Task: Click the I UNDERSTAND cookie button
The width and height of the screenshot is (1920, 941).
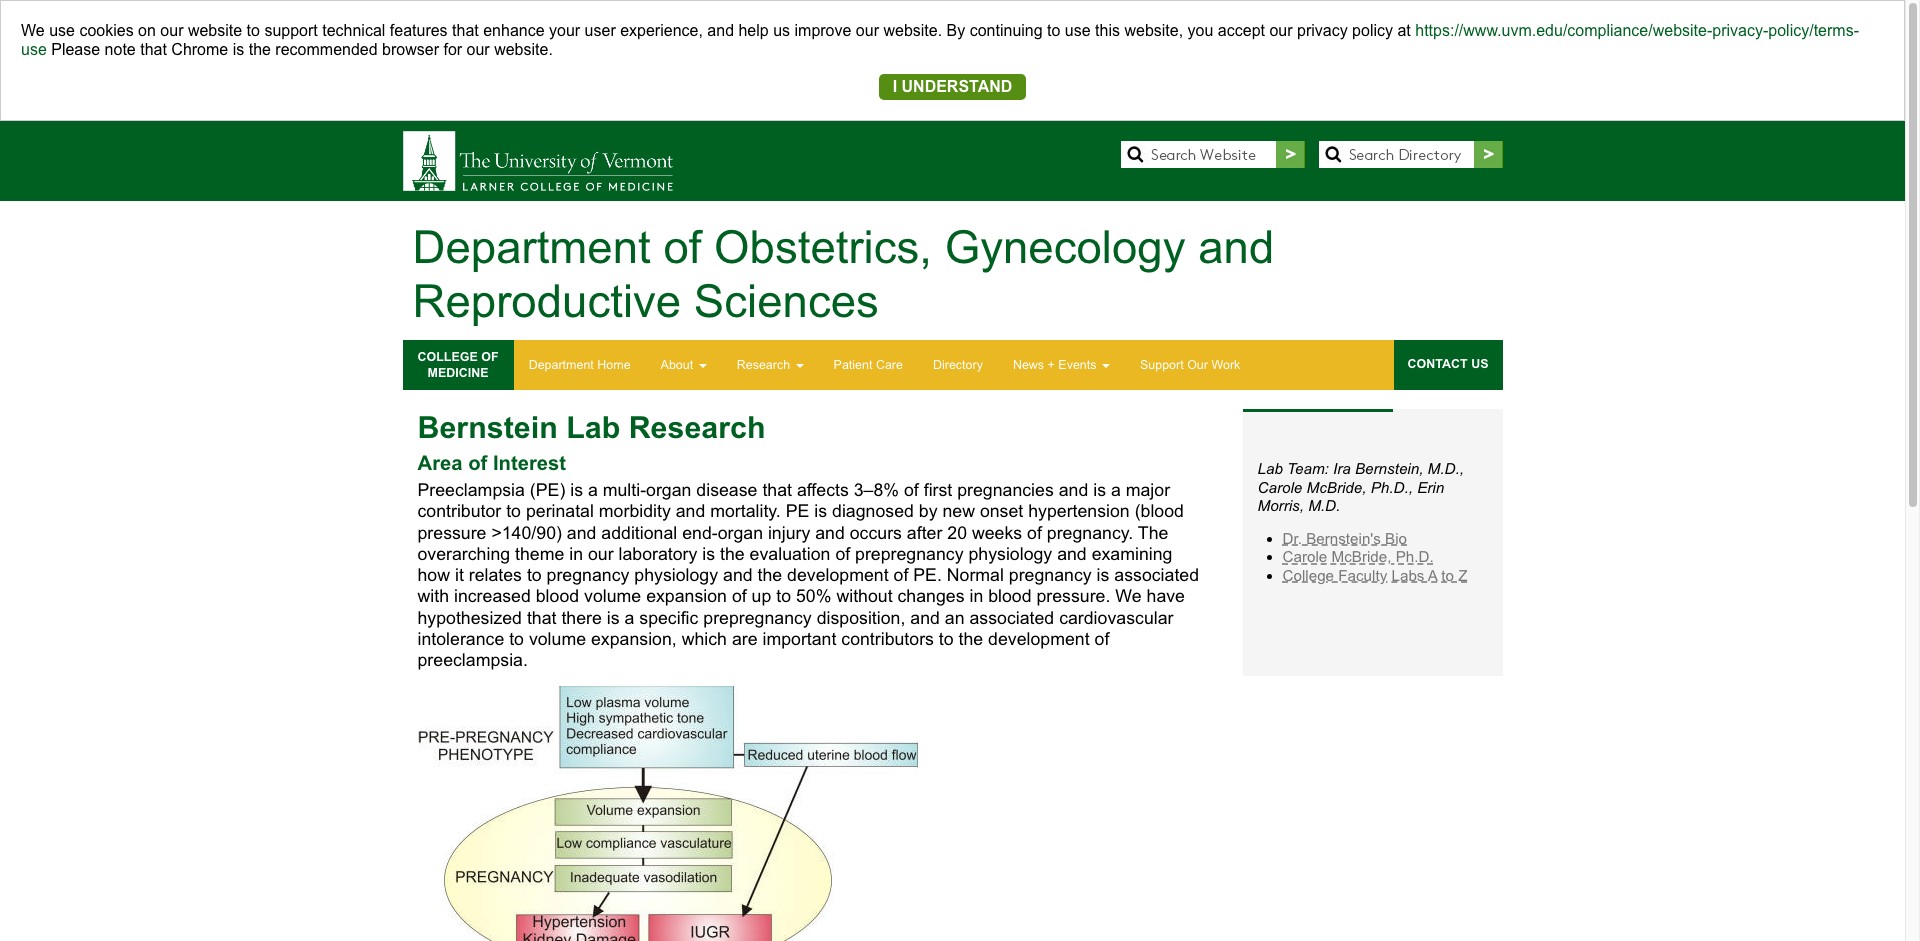Action: (x=952, y=87)
